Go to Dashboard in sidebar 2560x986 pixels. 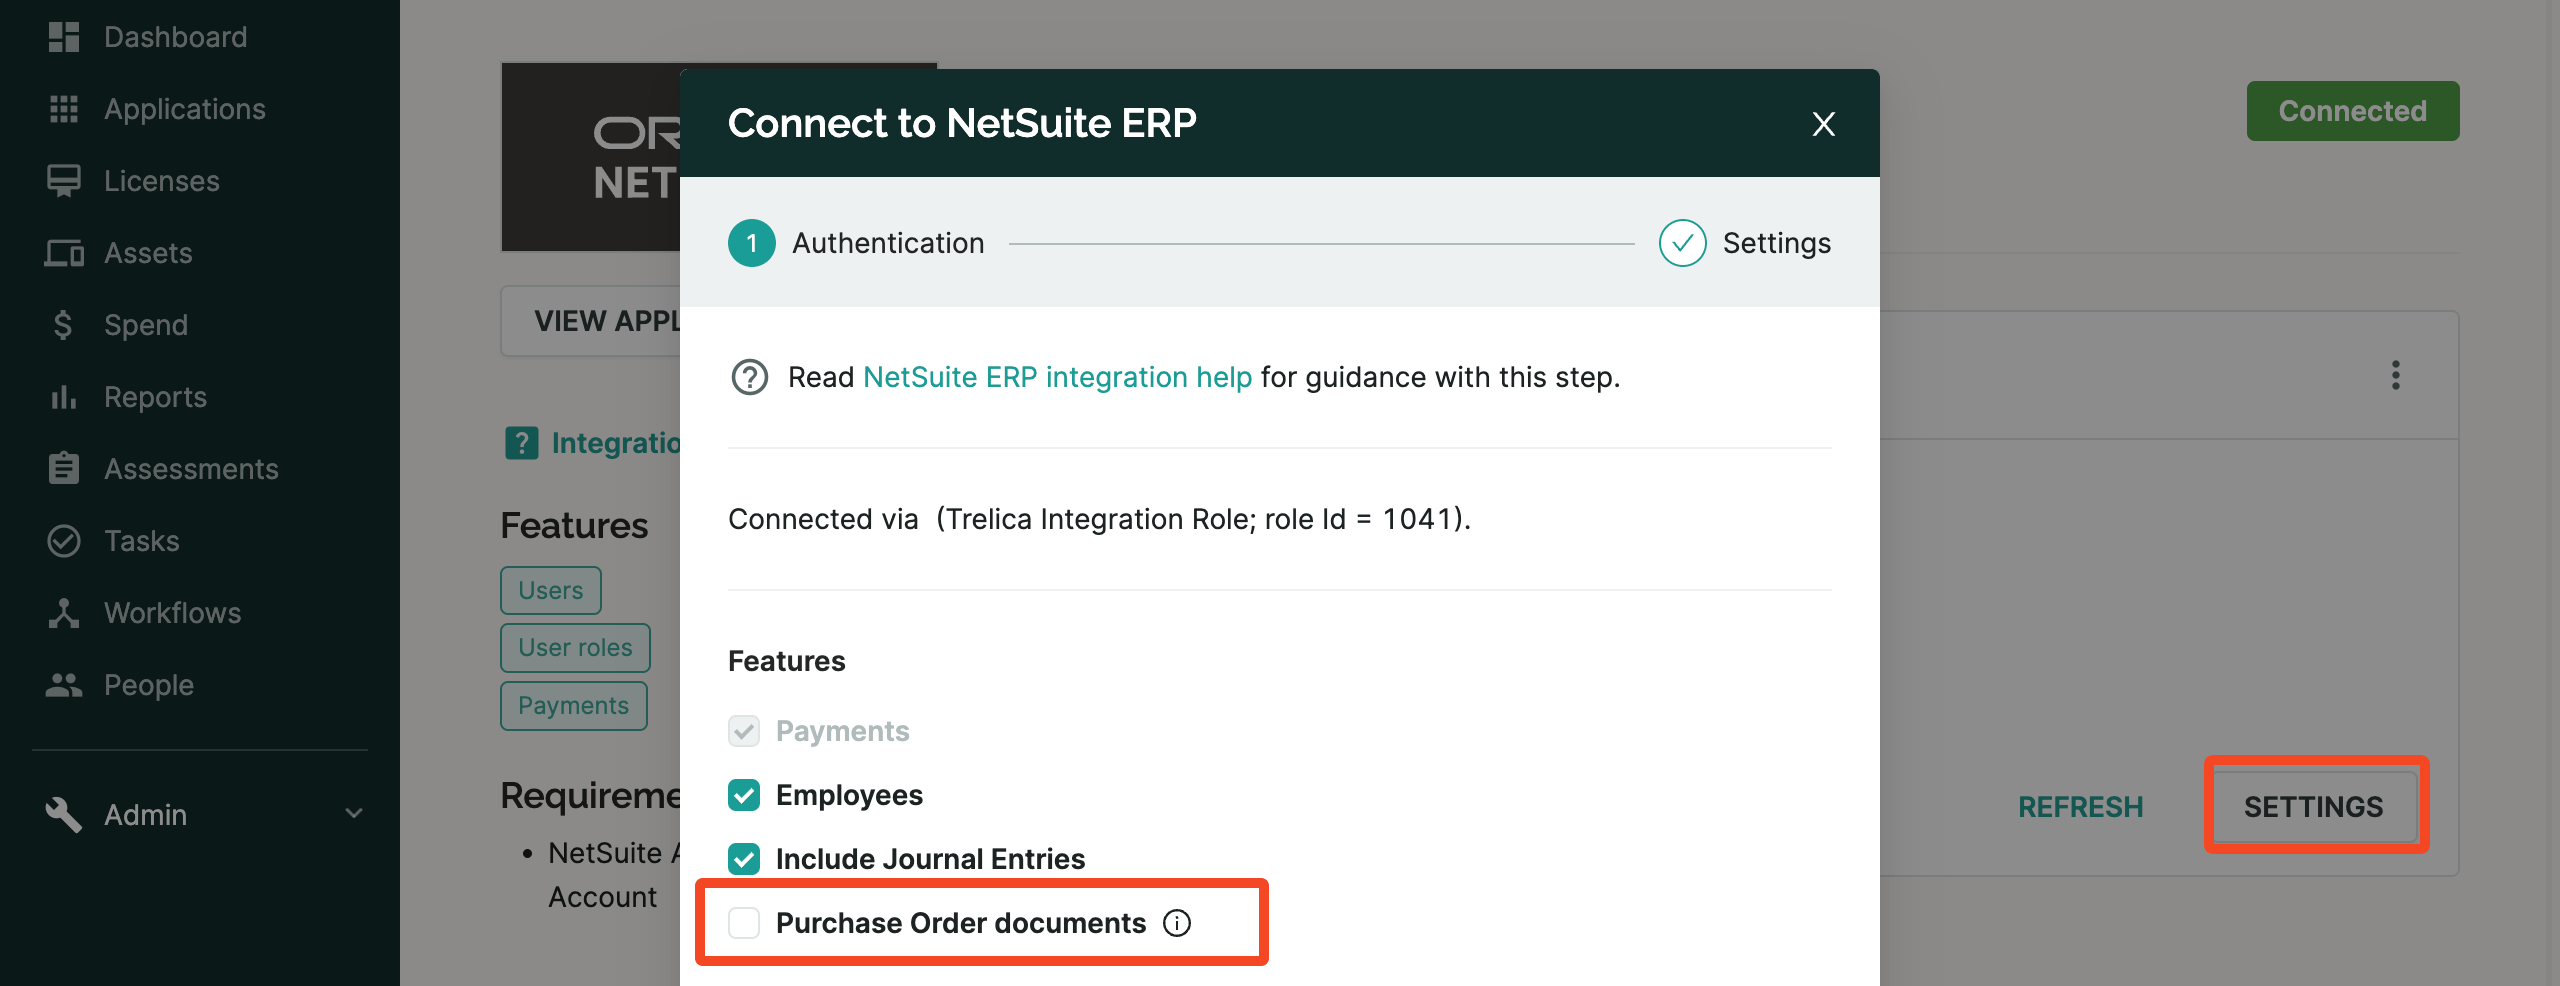pyautogui.click(x=176, y=37)
